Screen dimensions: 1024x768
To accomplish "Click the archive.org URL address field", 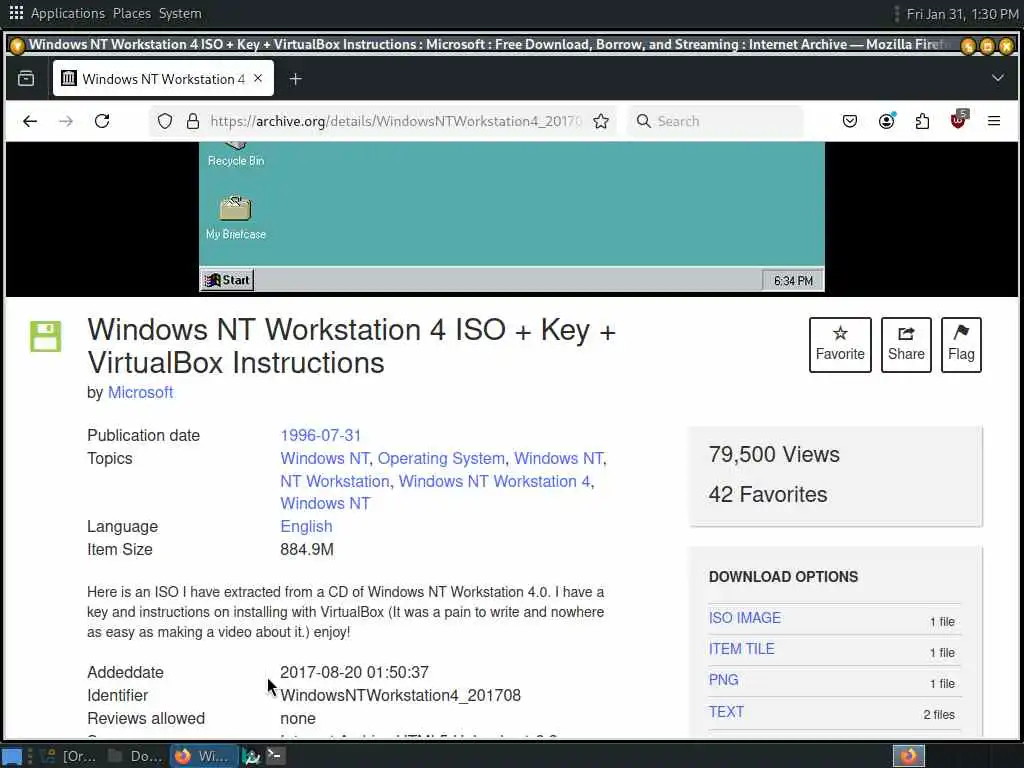I will click(395, 121).
